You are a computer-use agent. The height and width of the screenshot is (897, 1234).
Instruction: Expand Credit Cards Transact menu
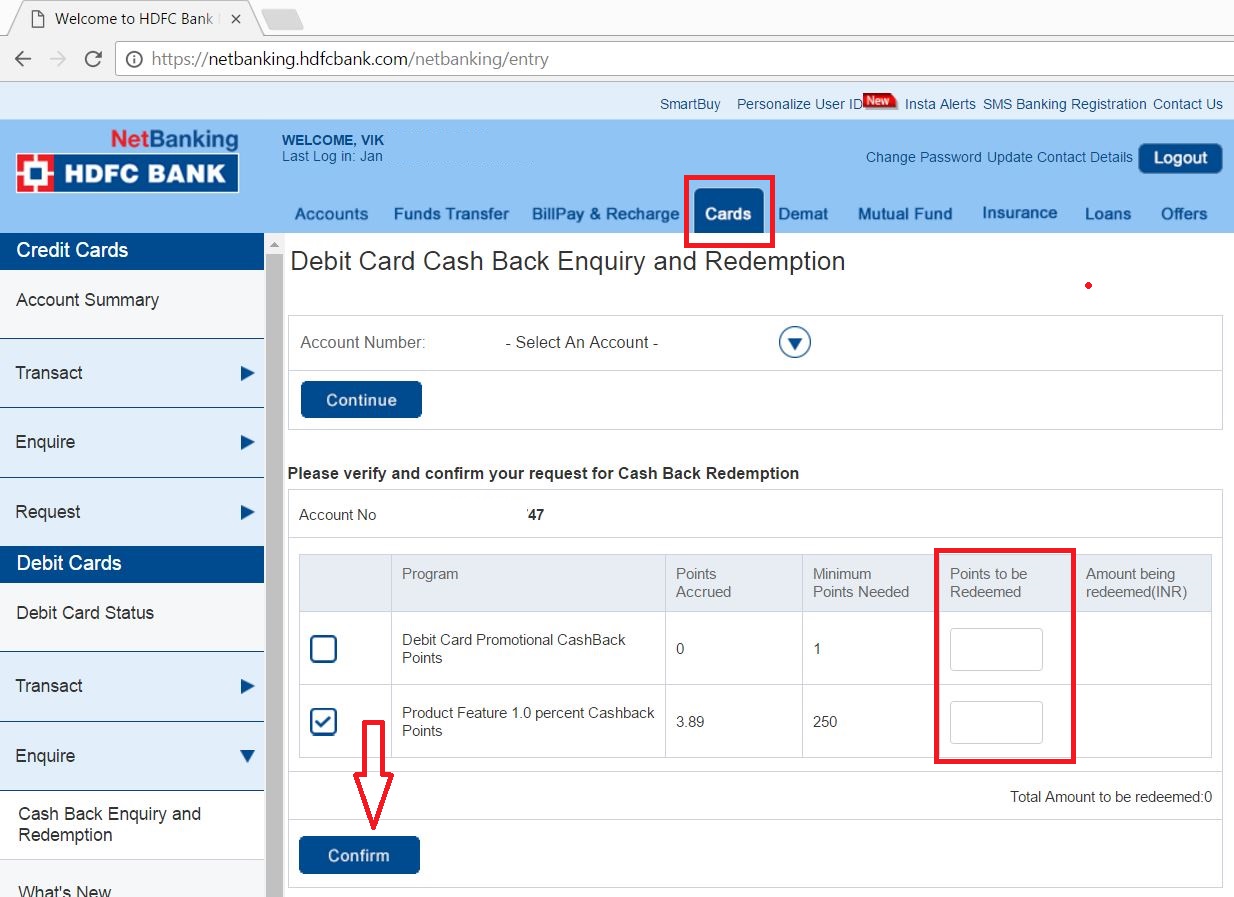click(x=132, y=373)
